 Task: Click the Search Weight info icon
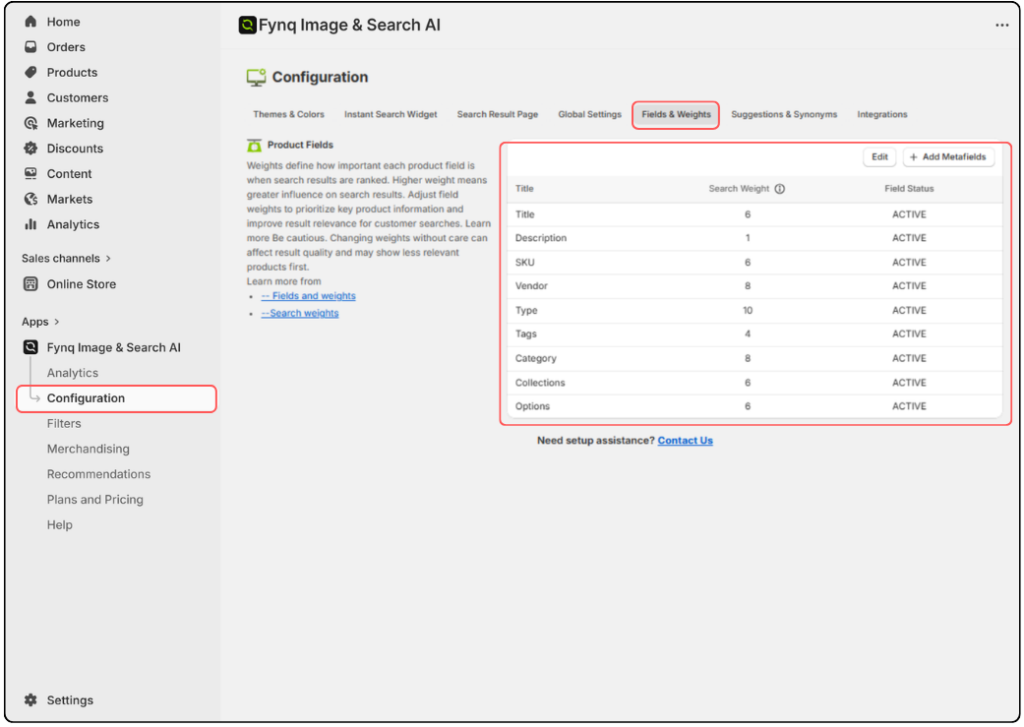[780, 189]
